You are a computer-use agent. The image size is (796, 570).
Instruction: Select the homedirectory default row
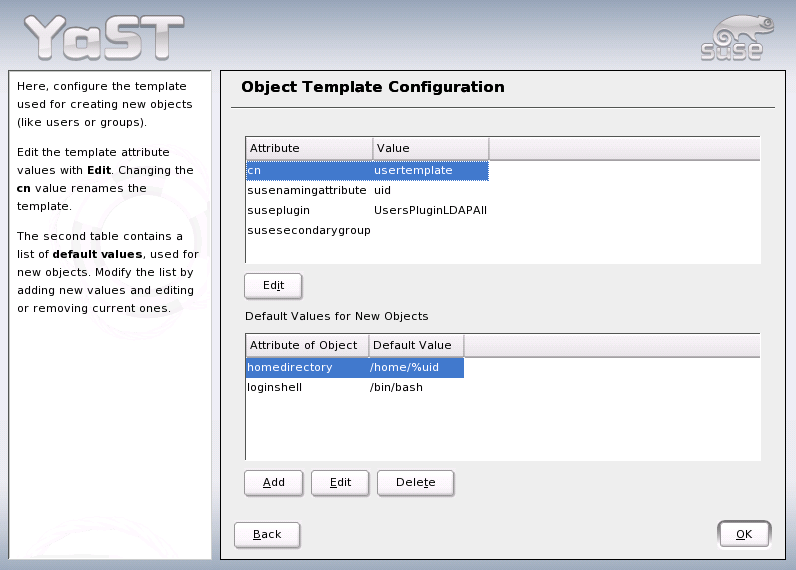pos(355,367)
